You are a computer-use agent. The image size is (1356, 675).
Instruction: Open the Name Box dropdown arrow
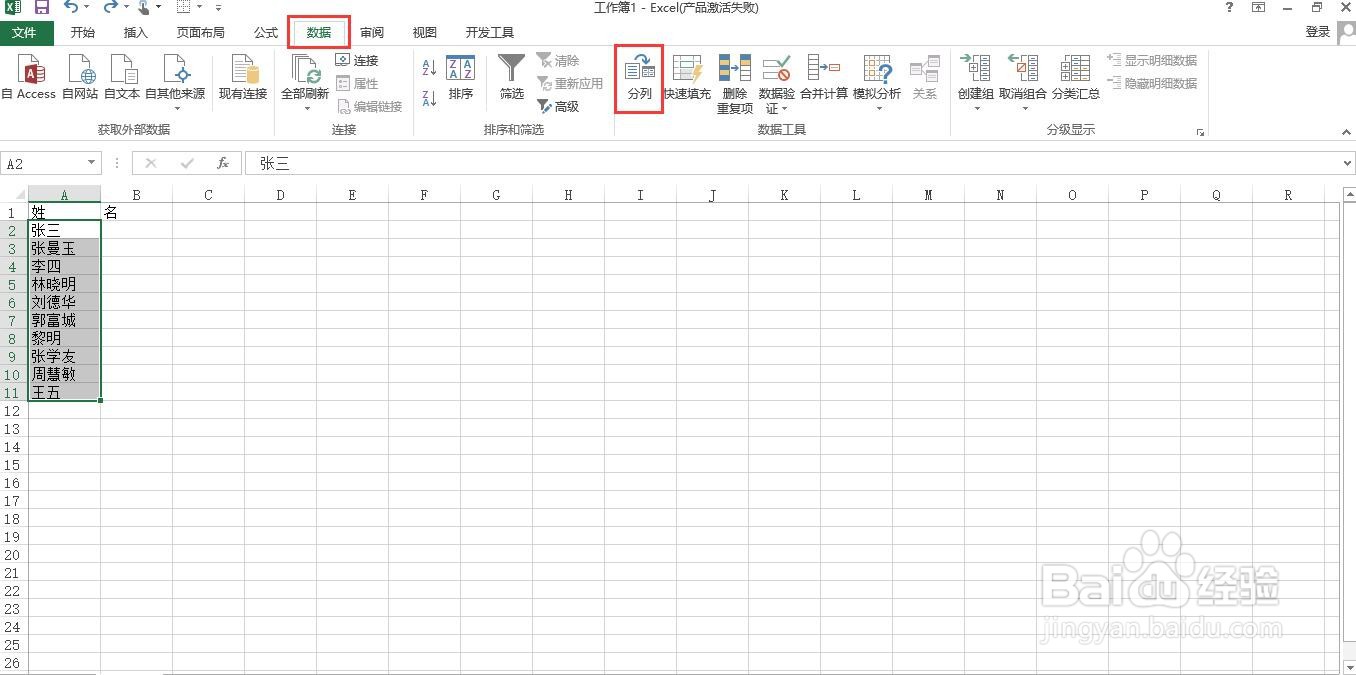90,162
